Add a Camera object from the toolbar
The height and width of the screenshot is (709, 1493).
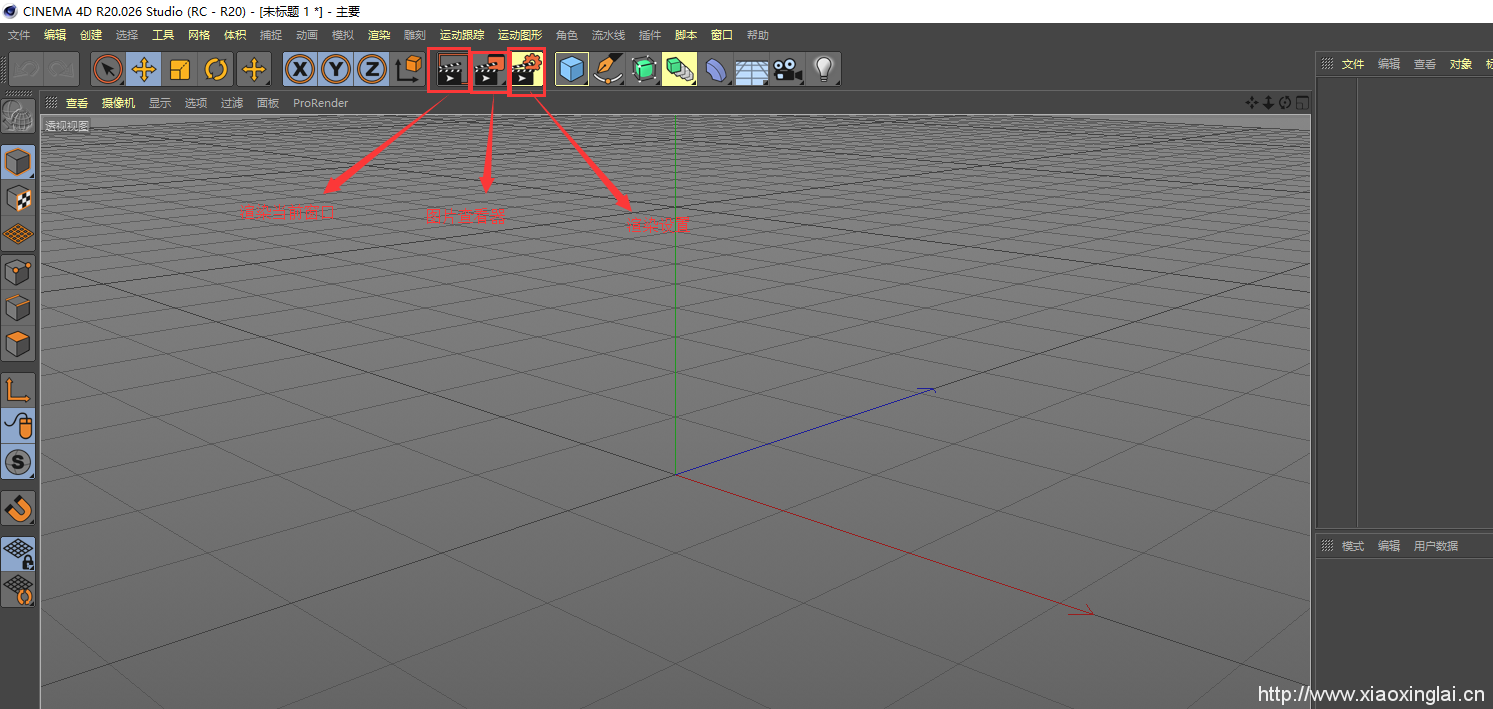click(x=787, y=70)
